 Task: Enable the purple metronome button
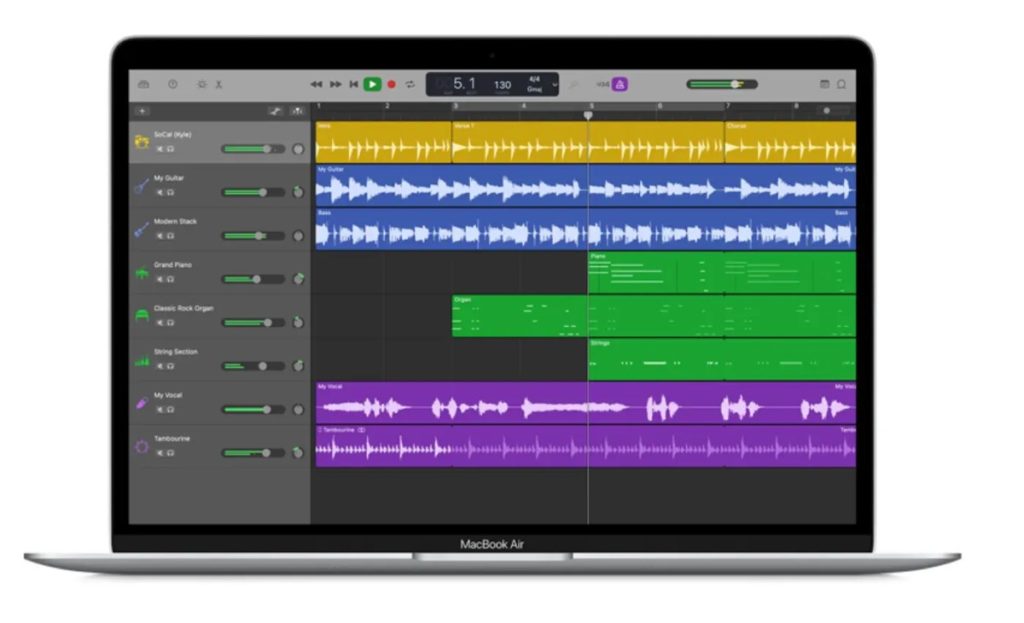coord(620,85)
